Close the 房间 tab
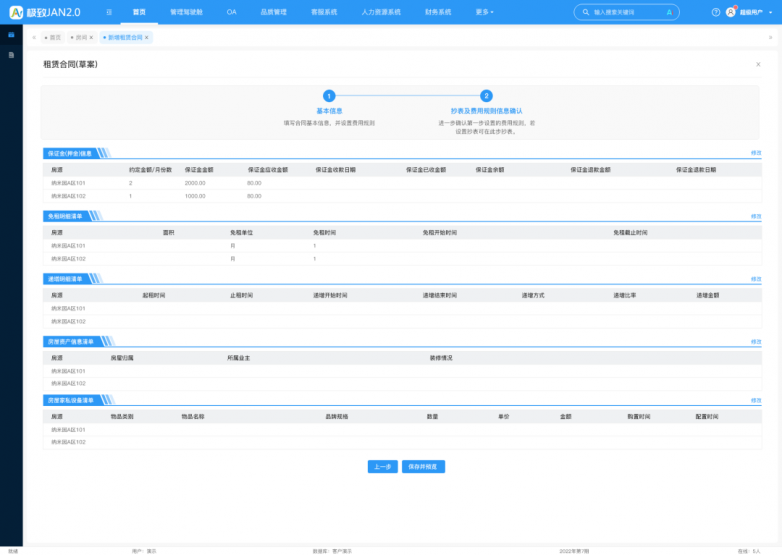 pyautogui.click(x=91, y=37)
